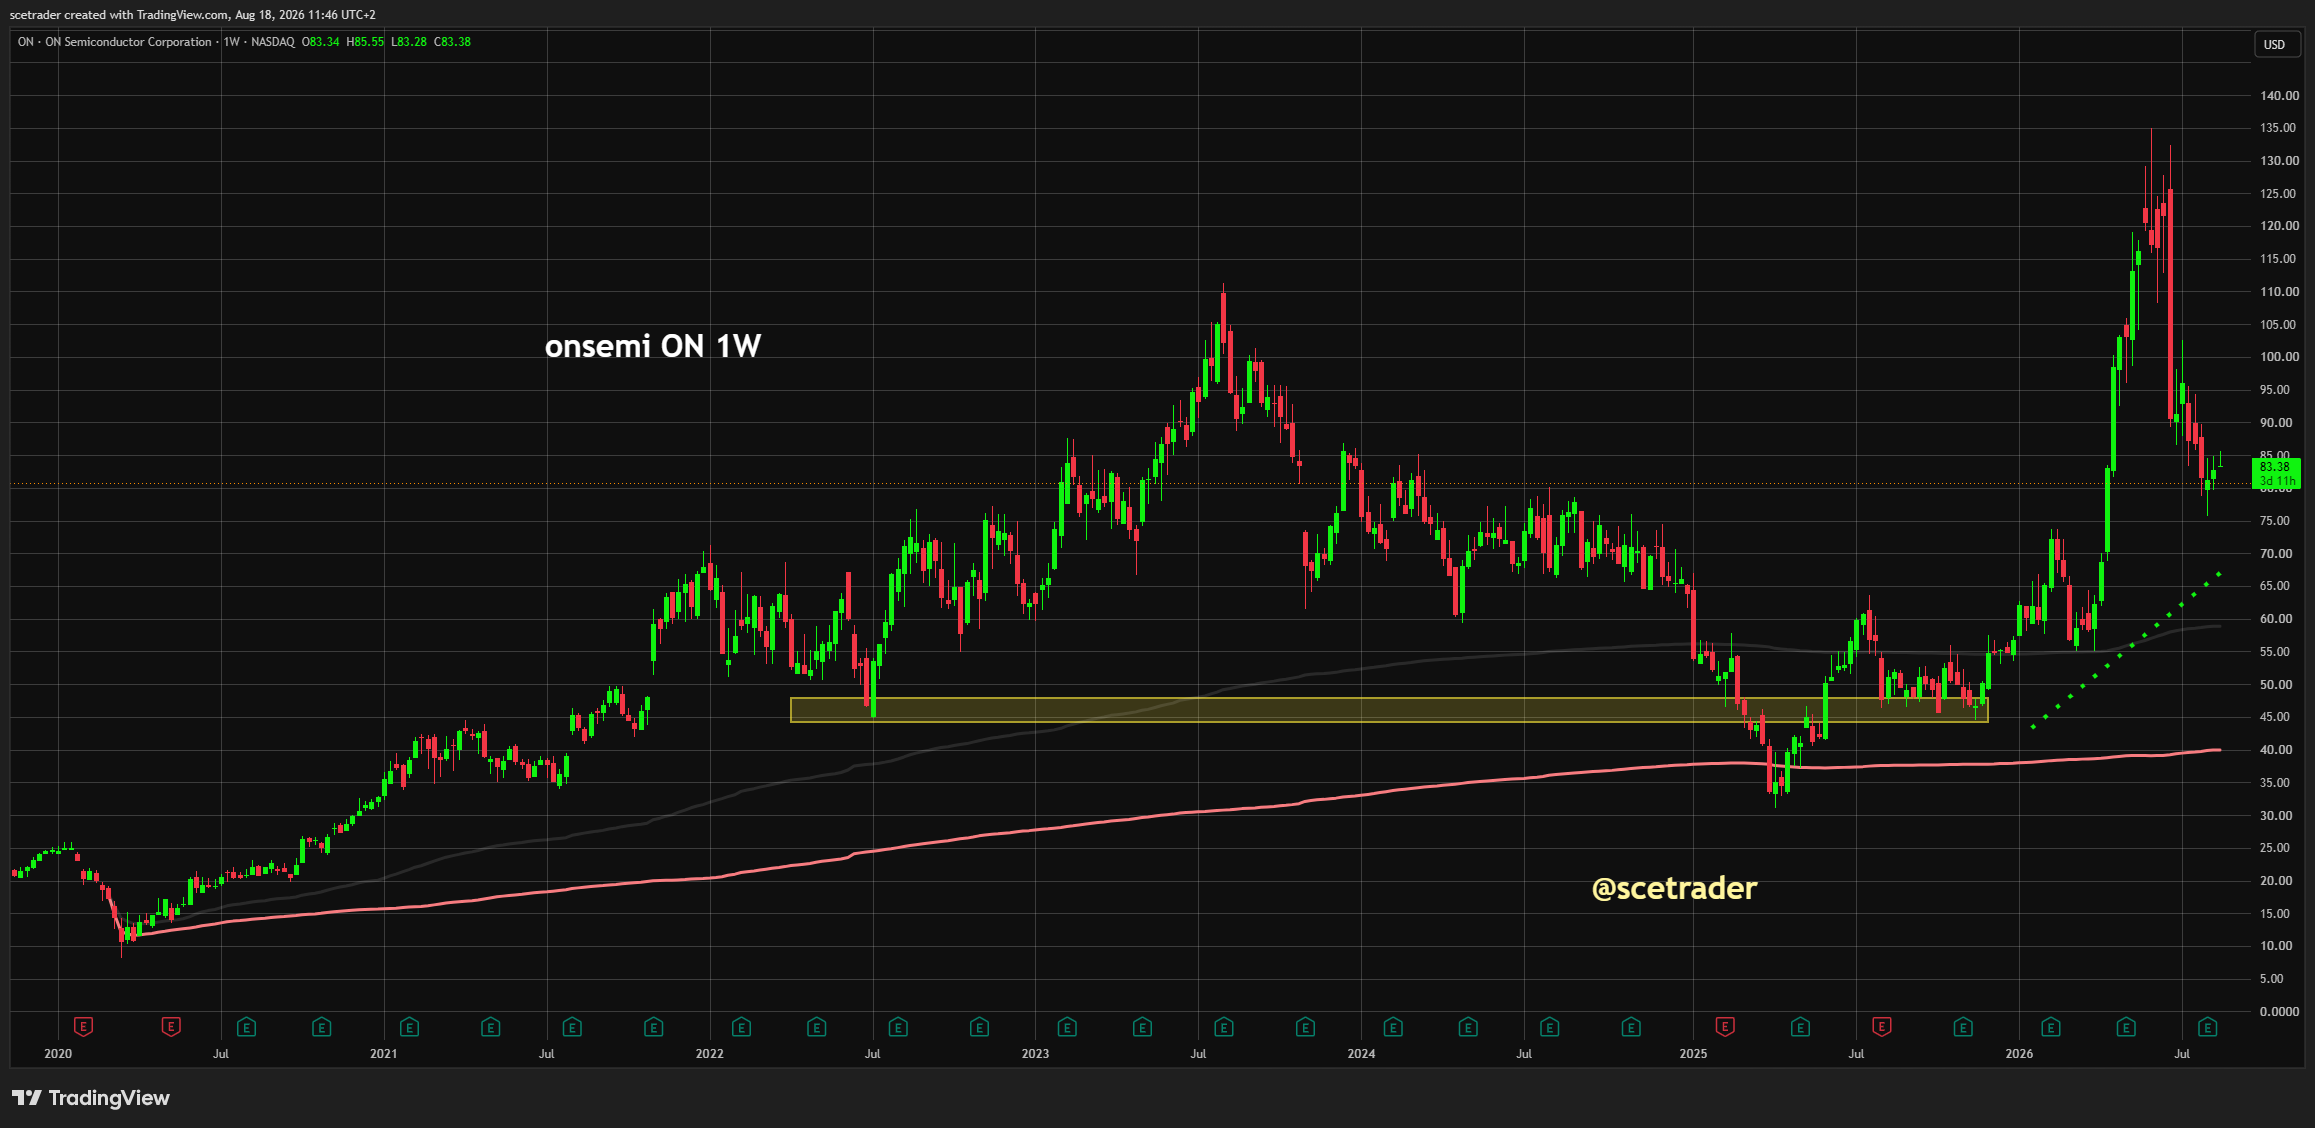Open the earnings marker just after Jul 2021
The height and width of the screenshot is (1128, 2315).
tap(572, 1026)
